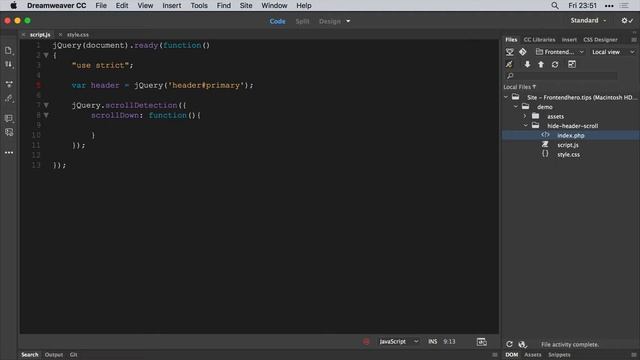Sort by Local Files column header

coord(520,87)
